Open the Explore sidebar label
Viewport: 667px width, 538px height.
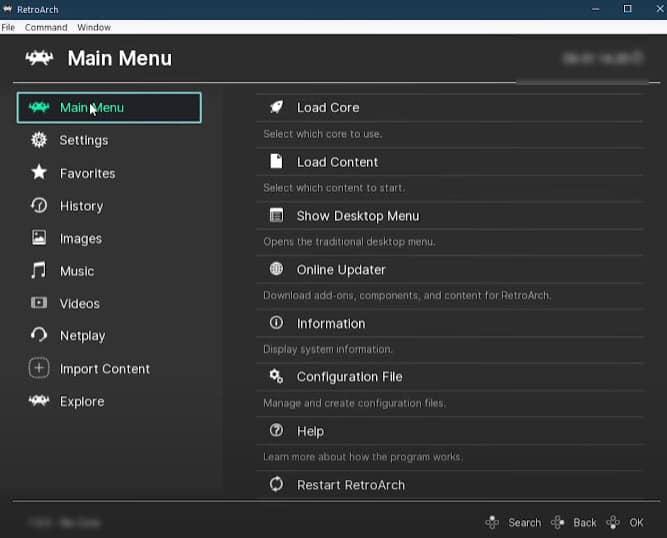pos(82,401)
